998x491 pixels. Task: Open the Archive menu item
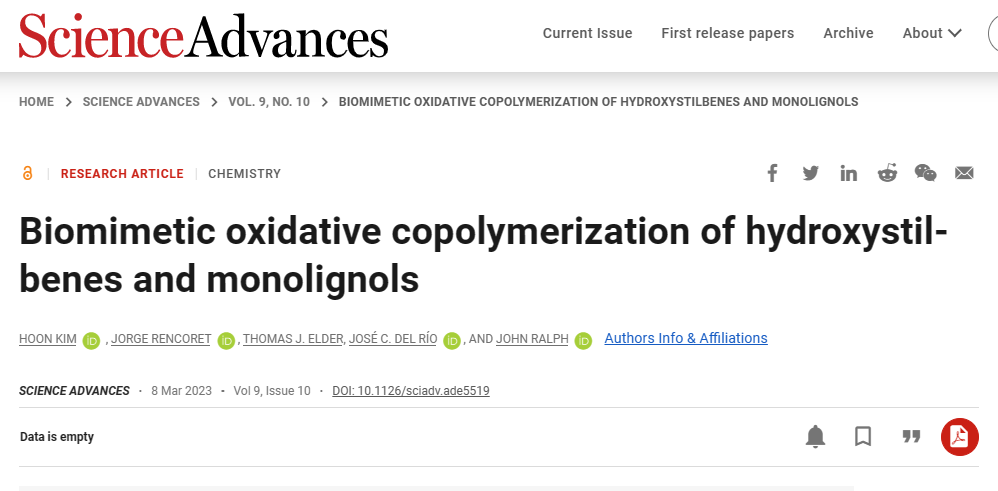(848, 33)
